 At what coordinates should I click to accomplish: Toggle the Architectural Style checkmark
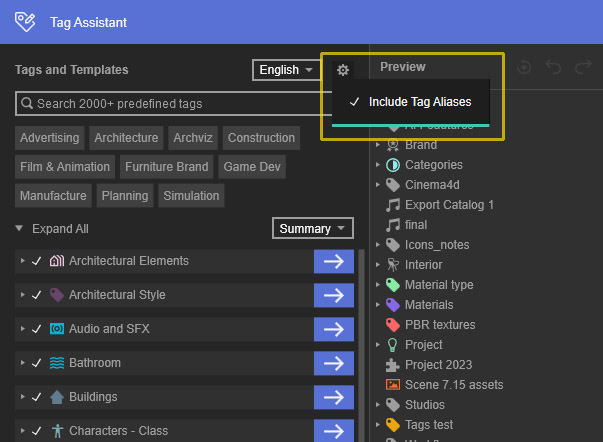pyautogui.click(x=37, y=295)
